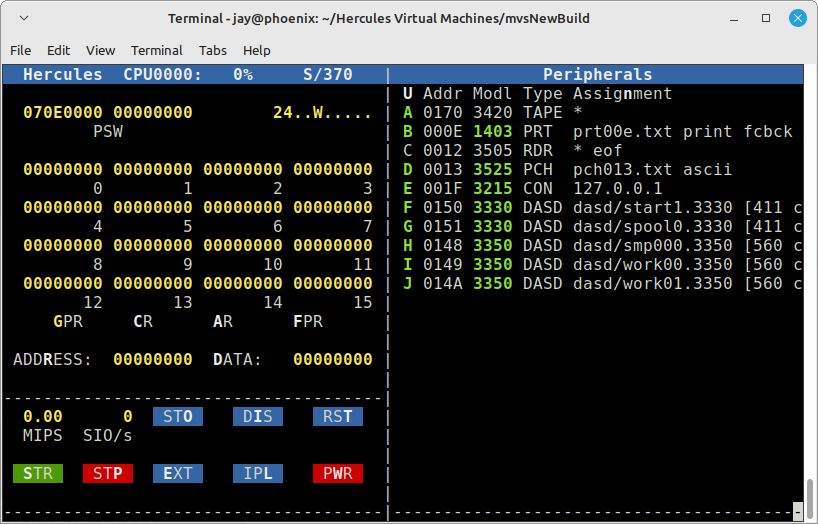This screenshot has width=818, height=524.
Task: Select device G dasd/spool0.3330 row
Action: pos(603,227)
